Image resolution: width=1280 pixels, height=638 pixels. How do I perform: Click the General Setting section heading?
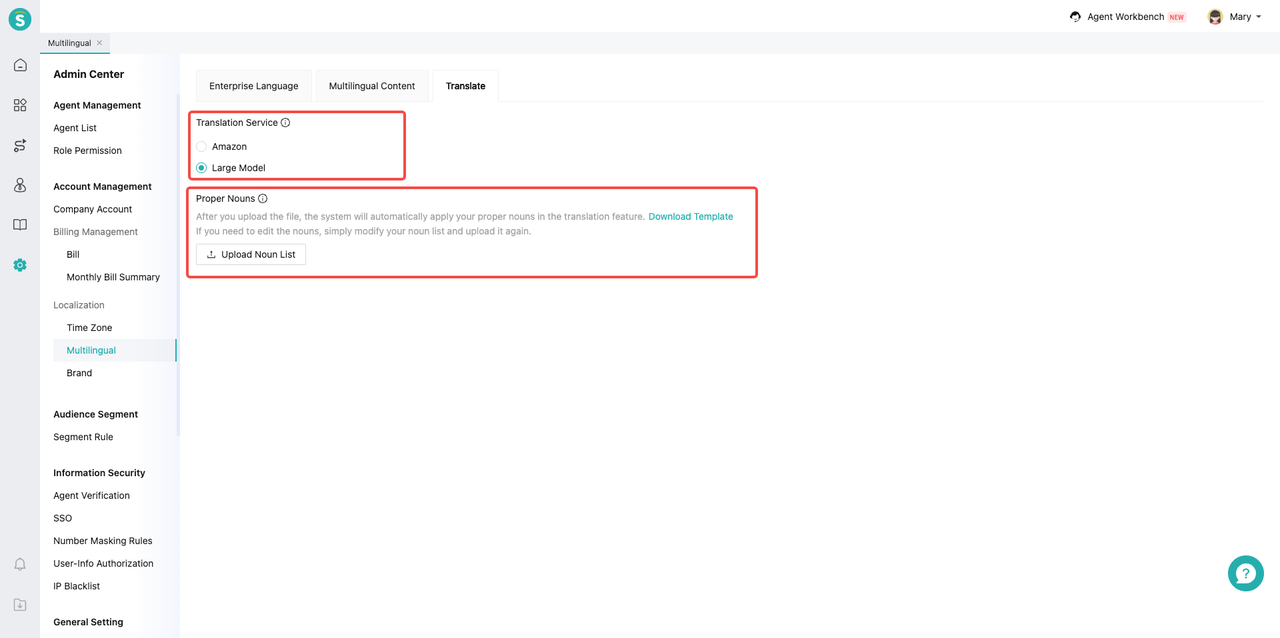coord(88,622)
